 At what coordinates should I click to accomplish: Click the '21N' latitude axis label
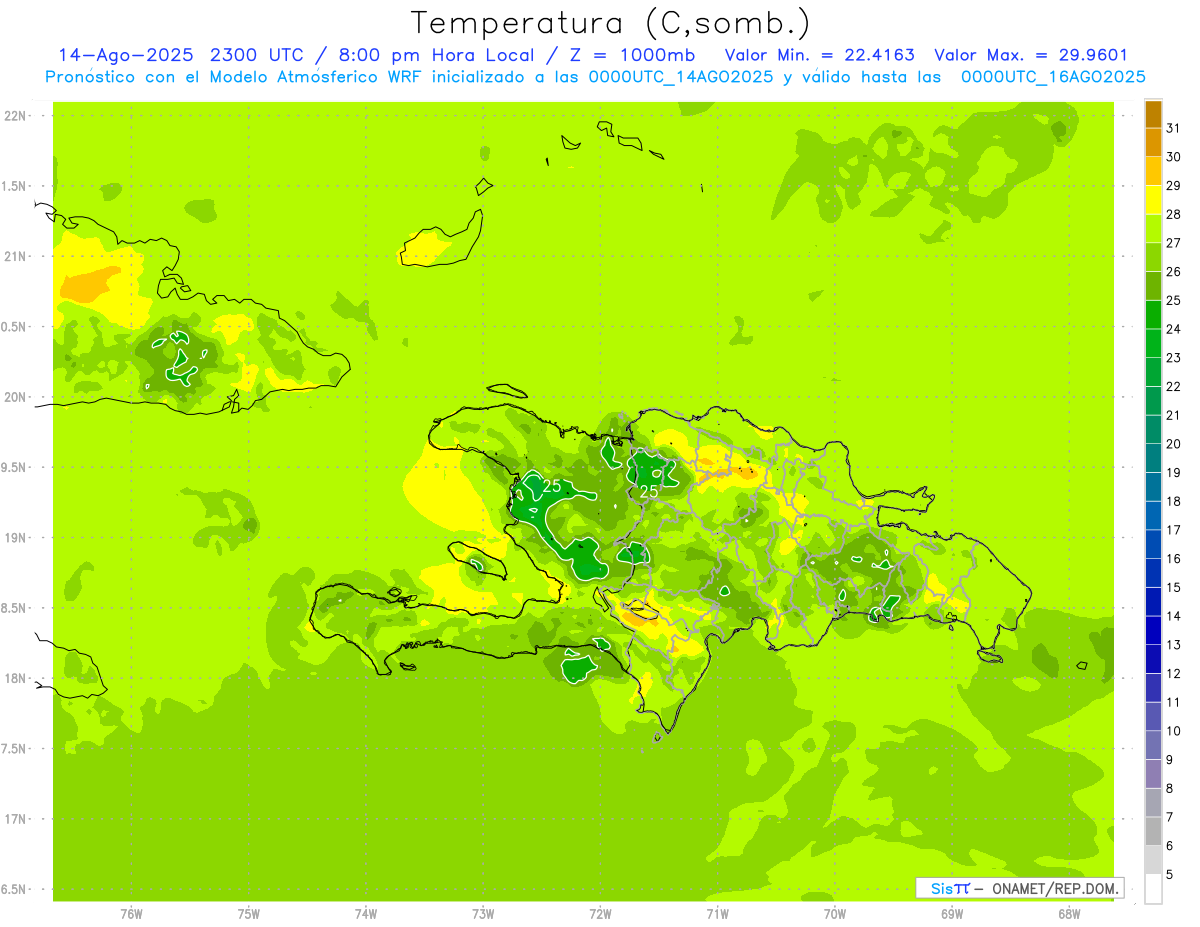click(15, 256)
